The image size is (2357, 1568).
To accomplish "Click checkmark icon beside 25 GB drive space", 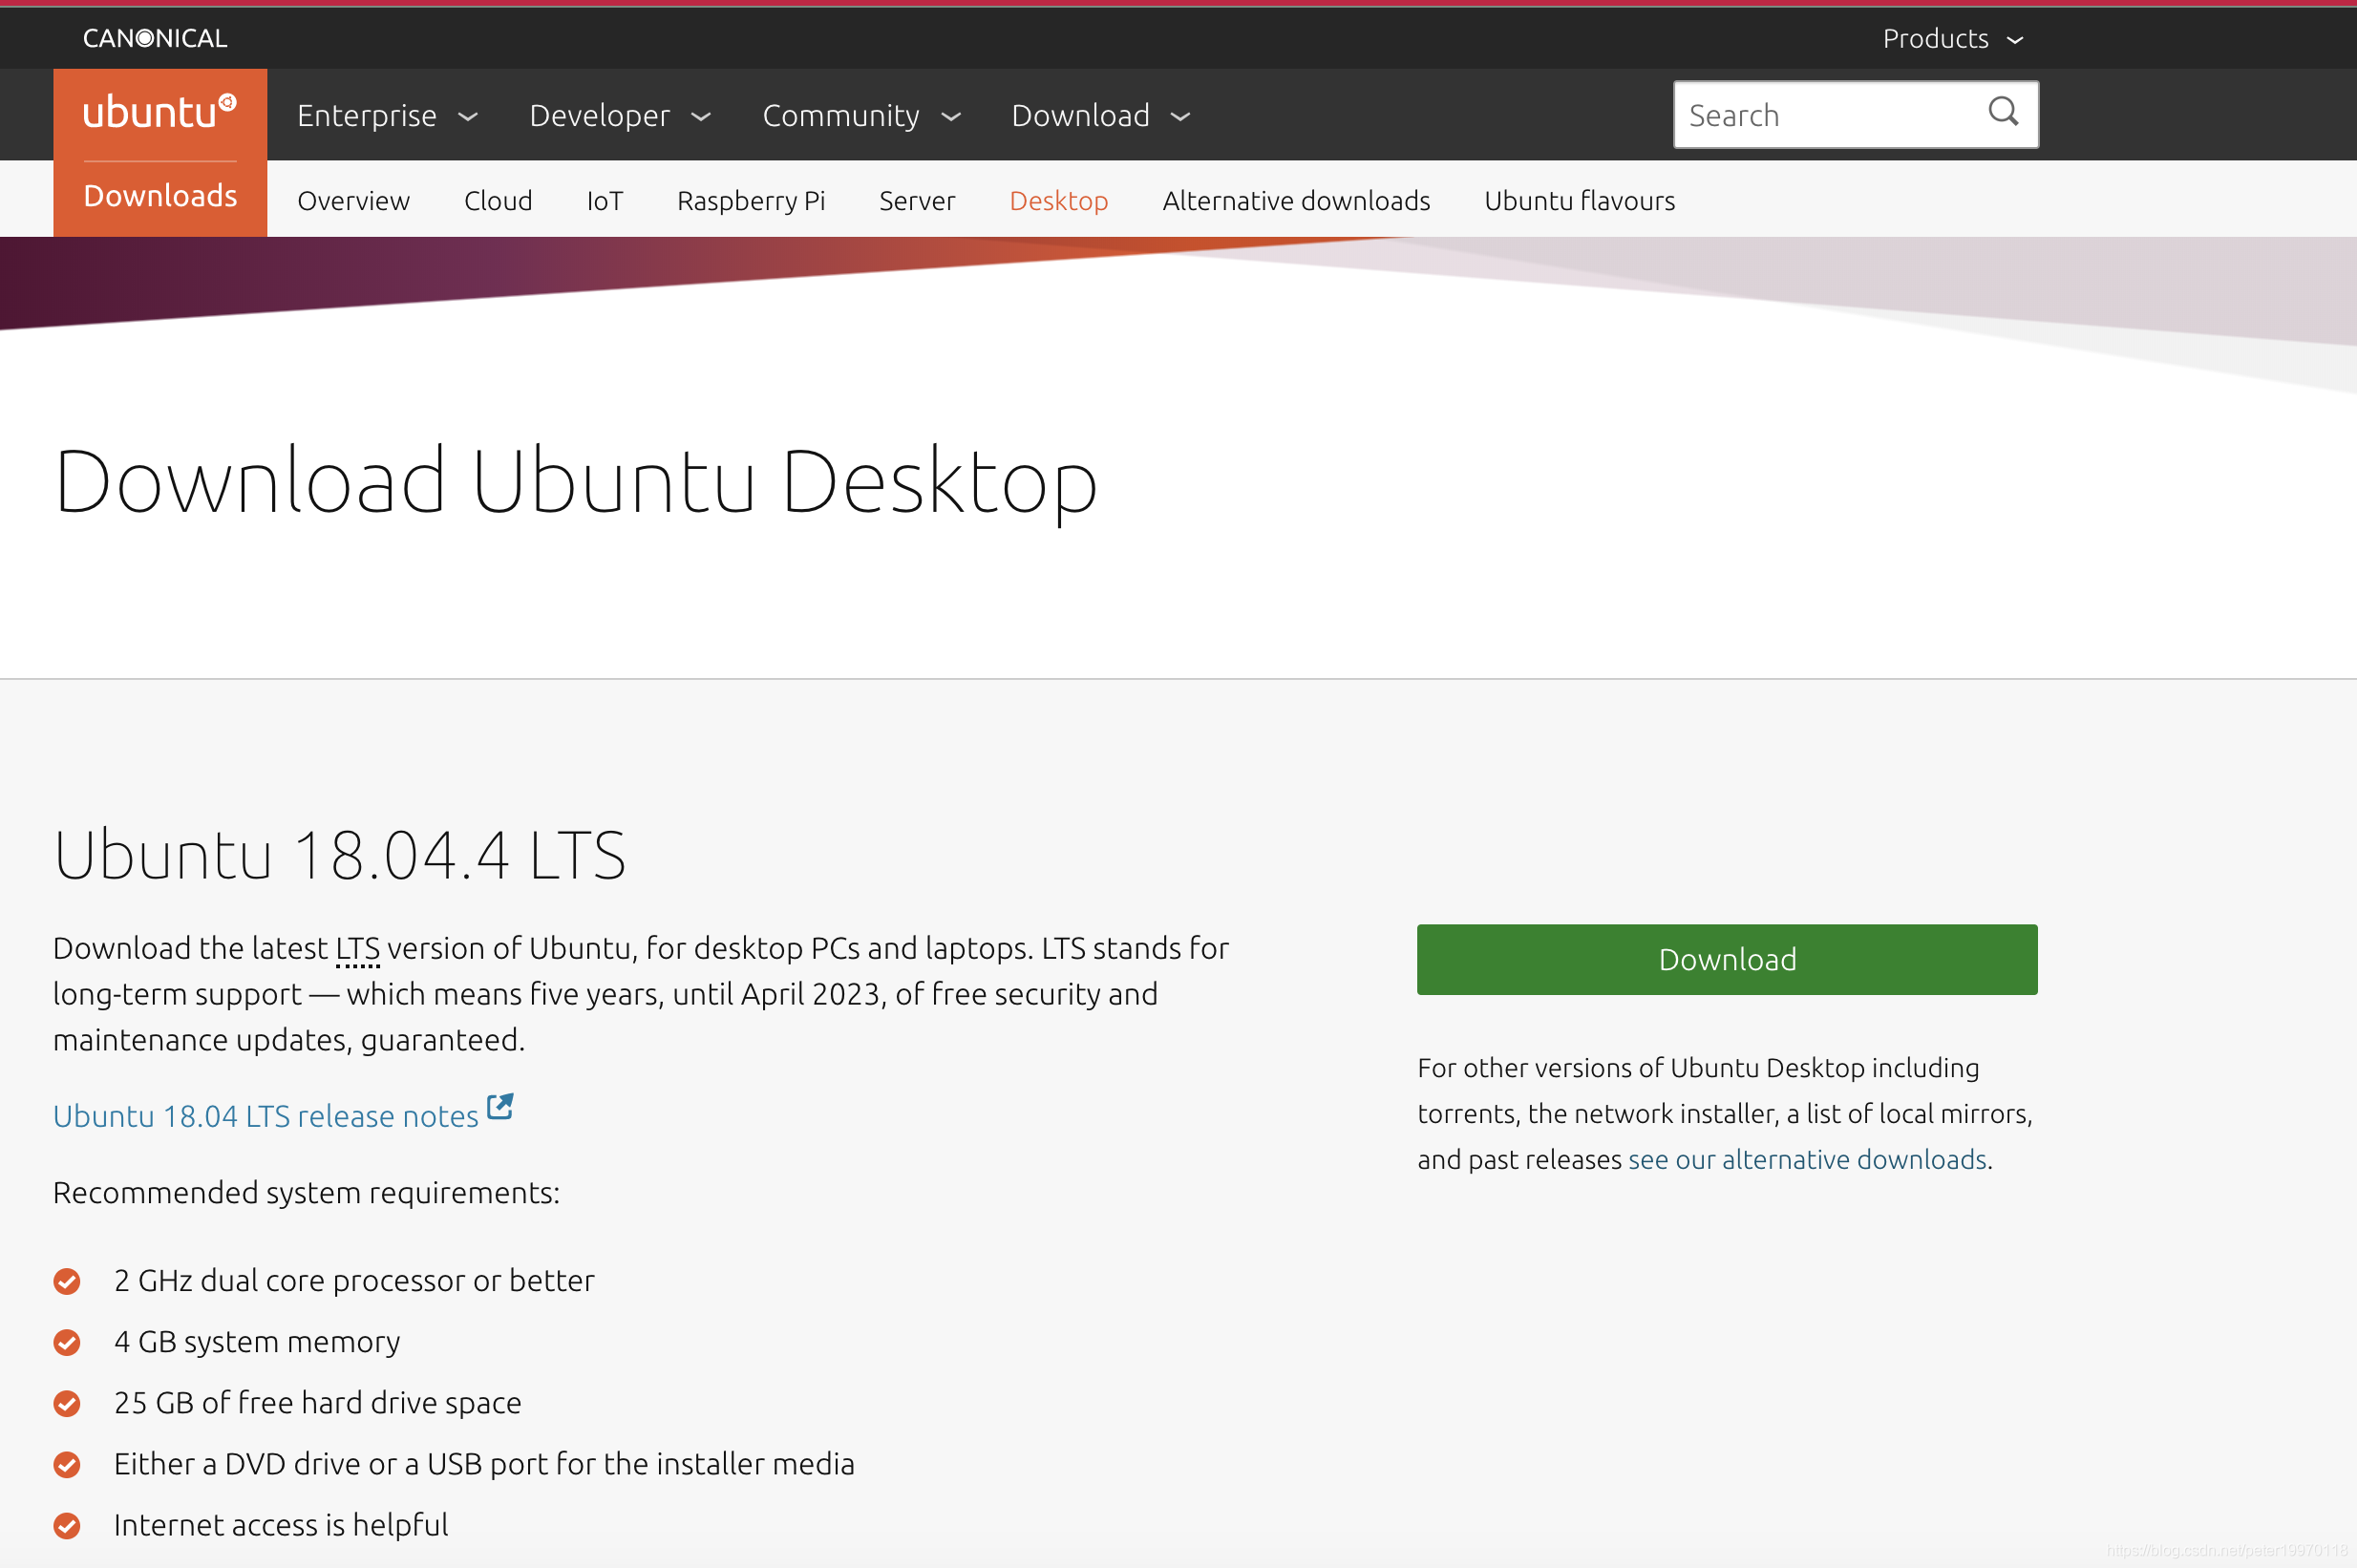I will point(67,1403).
